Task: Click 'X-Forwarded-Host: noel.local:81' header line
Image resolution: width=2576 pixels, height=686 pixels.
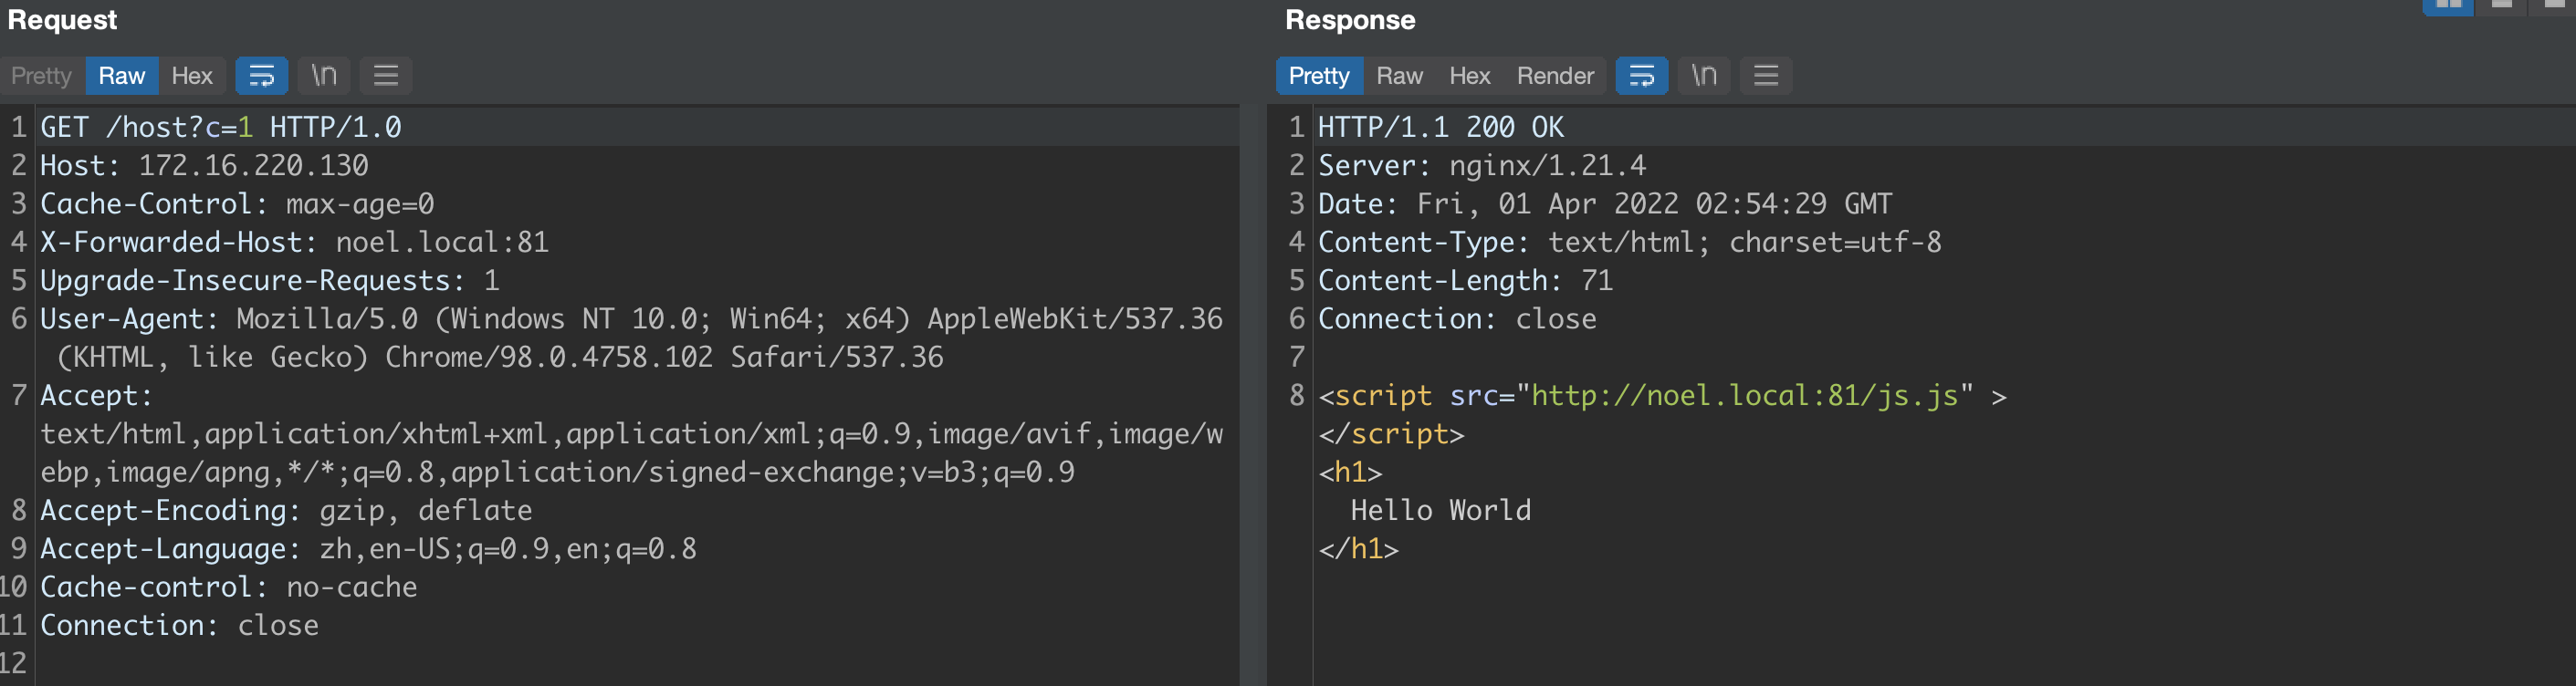Action: coord(294,242)
